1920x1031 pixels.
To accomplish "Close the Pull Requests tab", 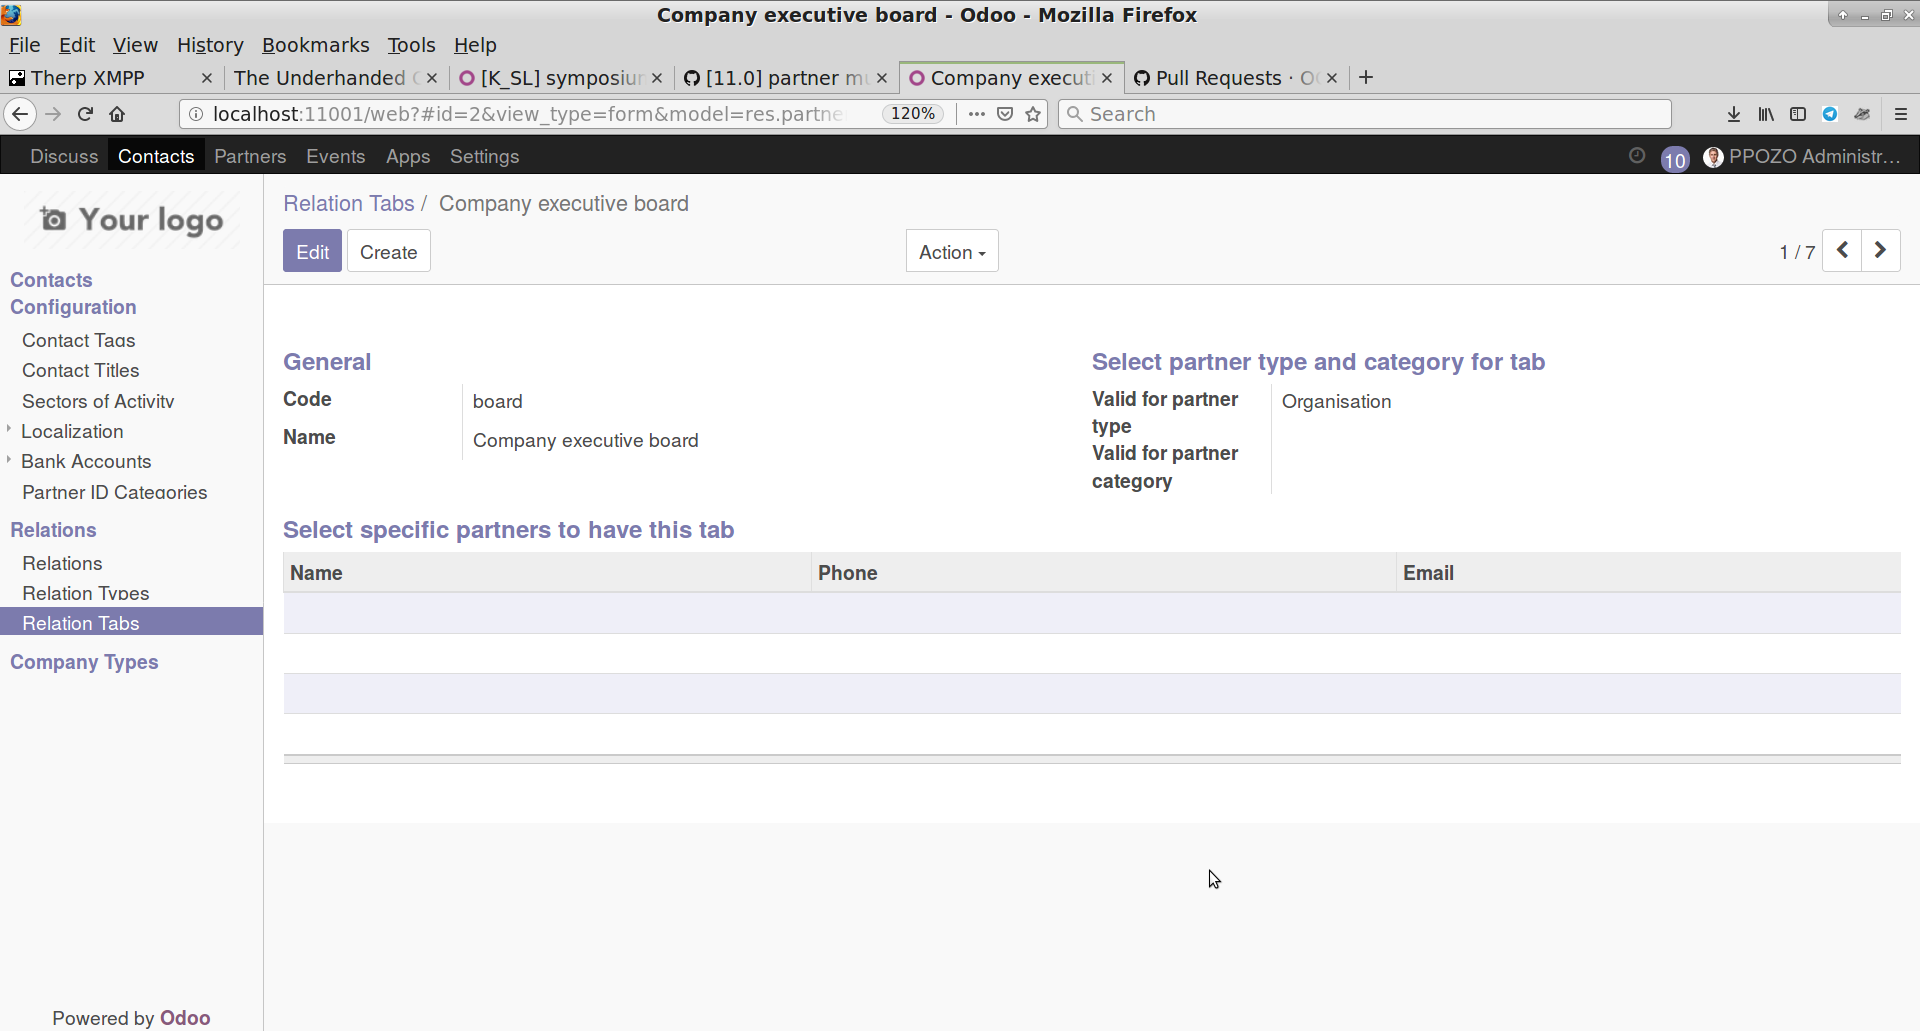I will [x=1332, y=78].
